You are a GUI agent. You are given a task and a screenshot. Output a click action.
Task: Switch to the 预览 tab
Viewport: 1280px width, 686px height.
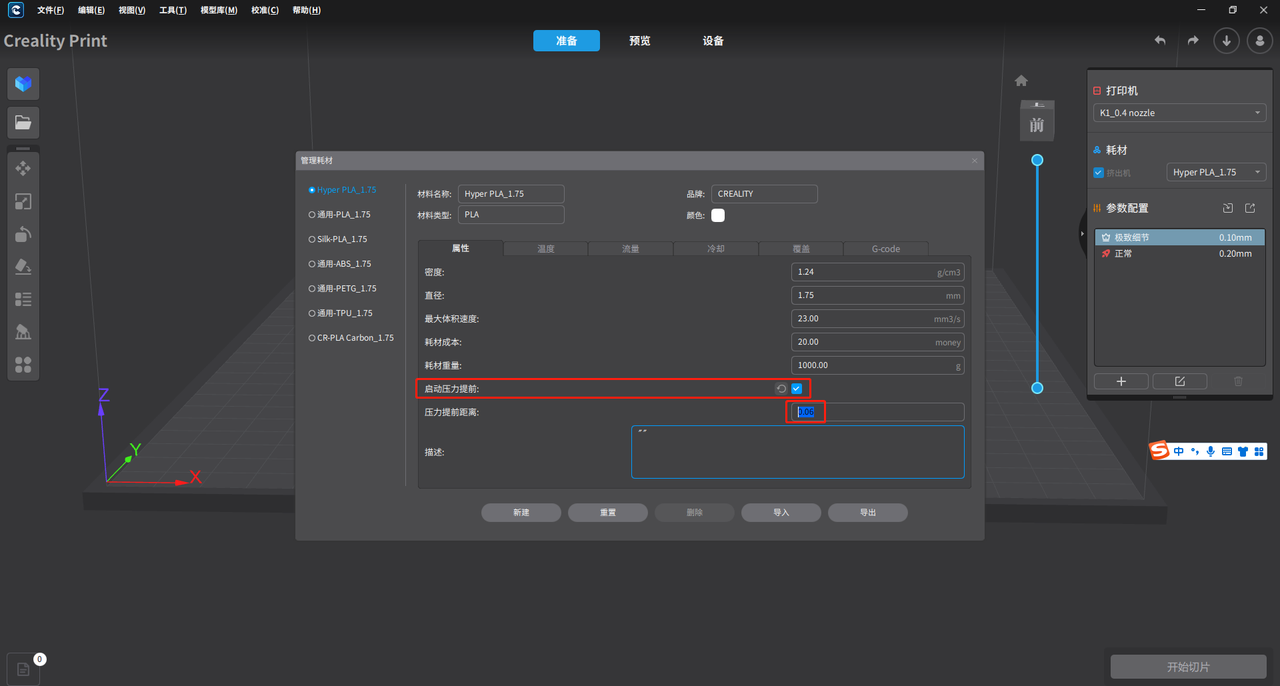tap(640, 41)
